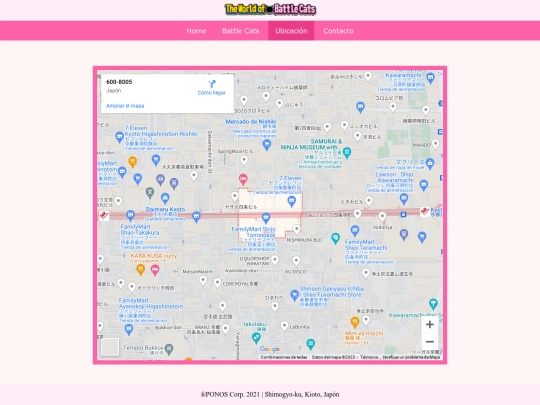Click the 7-Eleven Kyoto Higashinotoin Nishiki pin

[119, 137]
